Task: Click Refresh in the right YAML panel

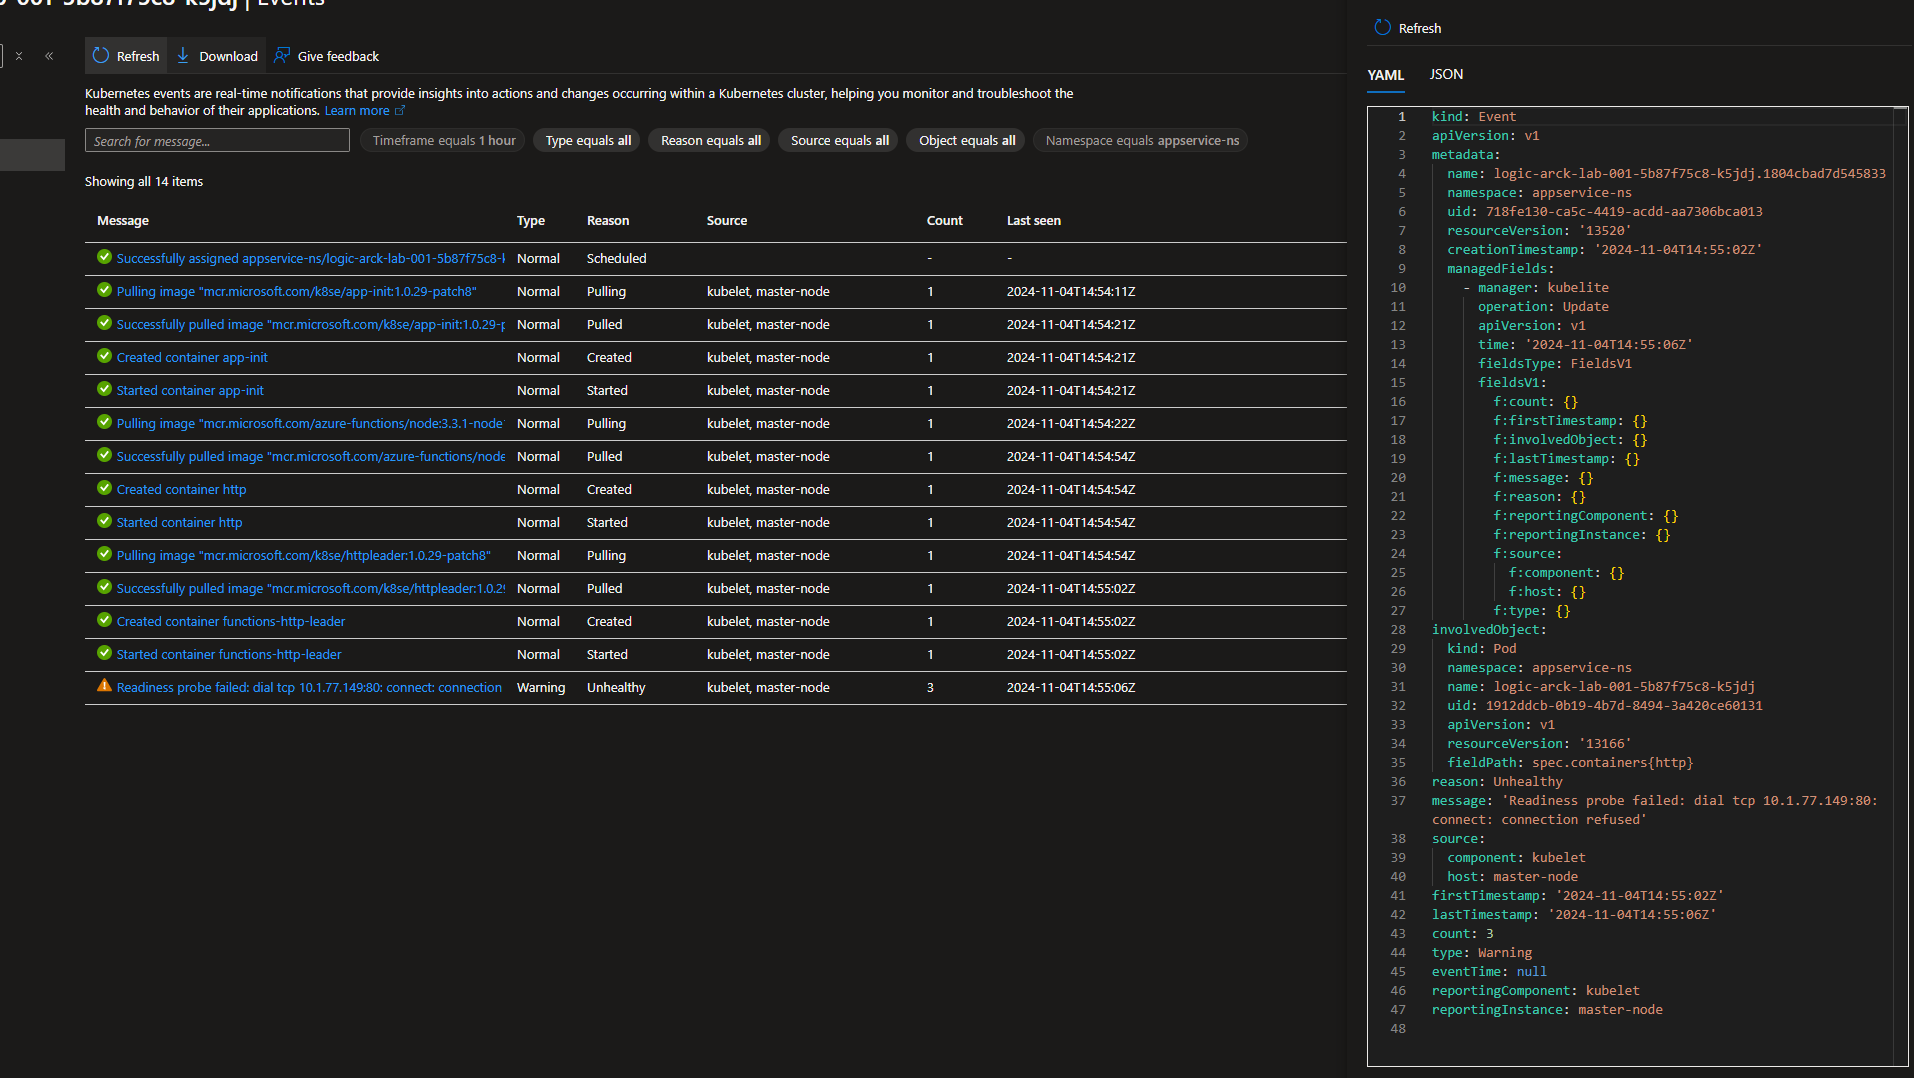Action: 1408,28
